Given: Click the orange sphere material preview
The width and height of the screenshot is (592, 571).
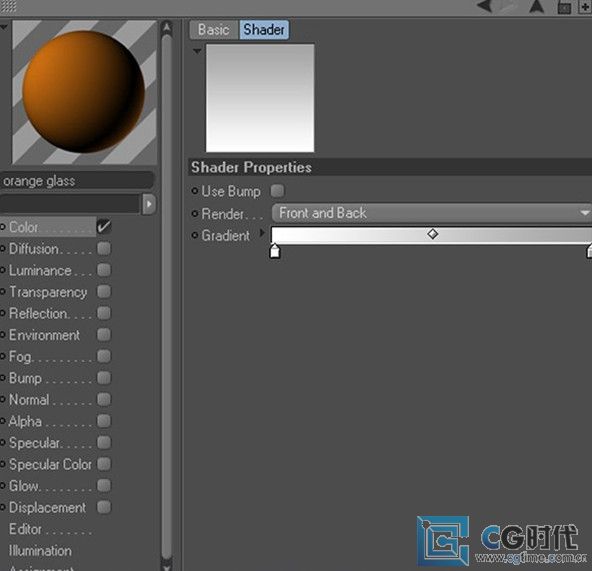Looking at the screenshot, I should (x=84, y=92).
